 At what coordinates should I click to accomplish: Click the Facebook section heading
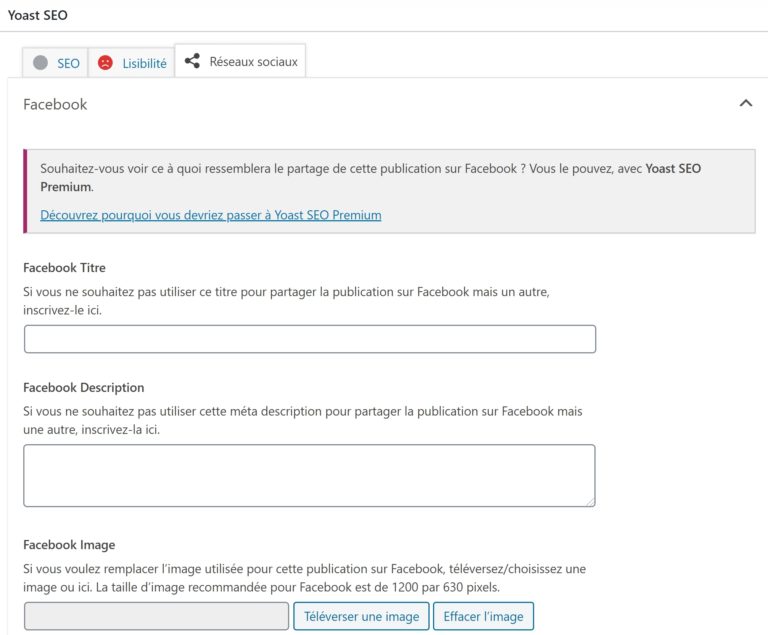[55, 104]
